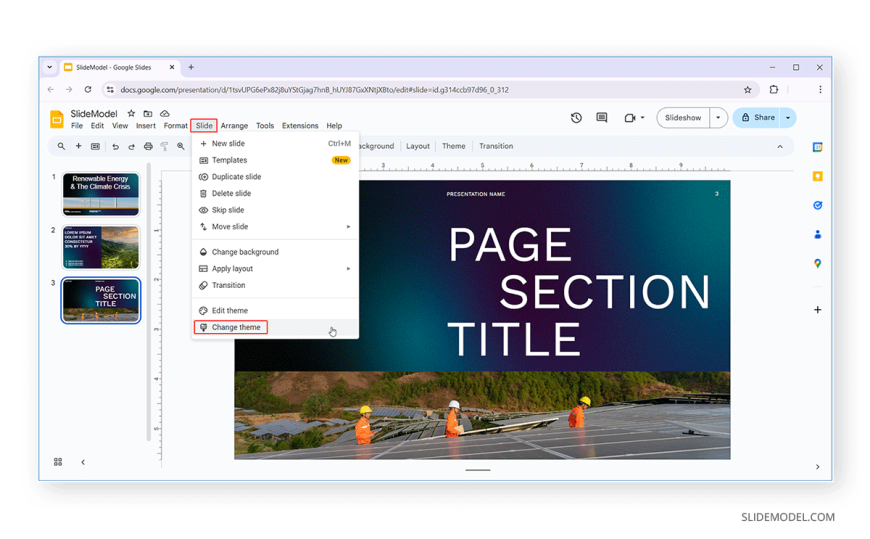Open Google Slides home logo
This screenshot has height=539, width=870.
tap(57, 119)
